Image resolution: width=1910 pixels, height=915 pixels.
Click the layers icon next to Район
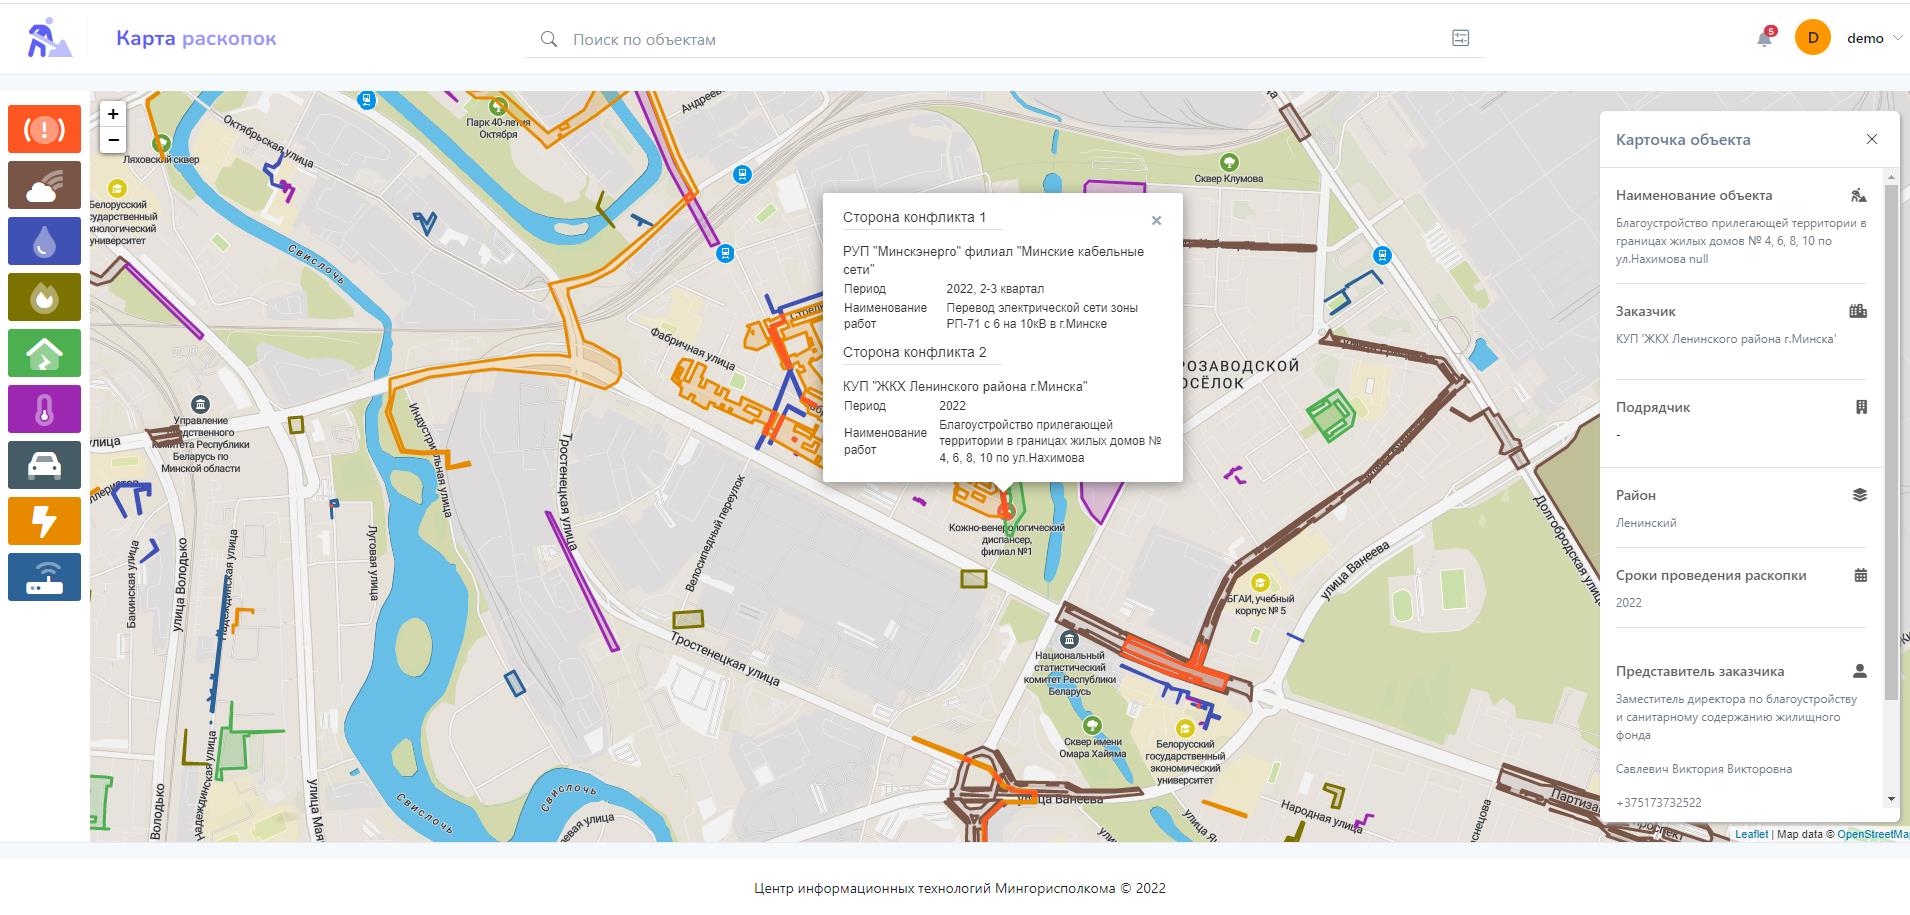point(1860,495)
